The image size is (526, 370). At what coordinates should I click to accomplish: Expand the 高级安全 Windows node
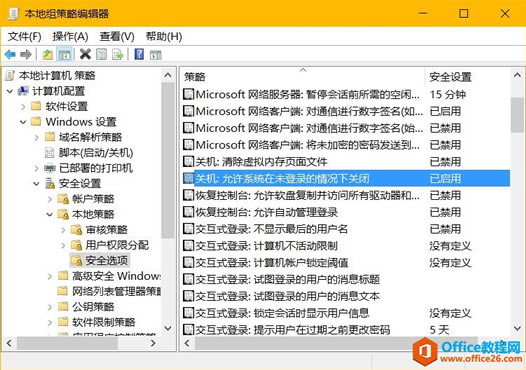tap(50, 276)
